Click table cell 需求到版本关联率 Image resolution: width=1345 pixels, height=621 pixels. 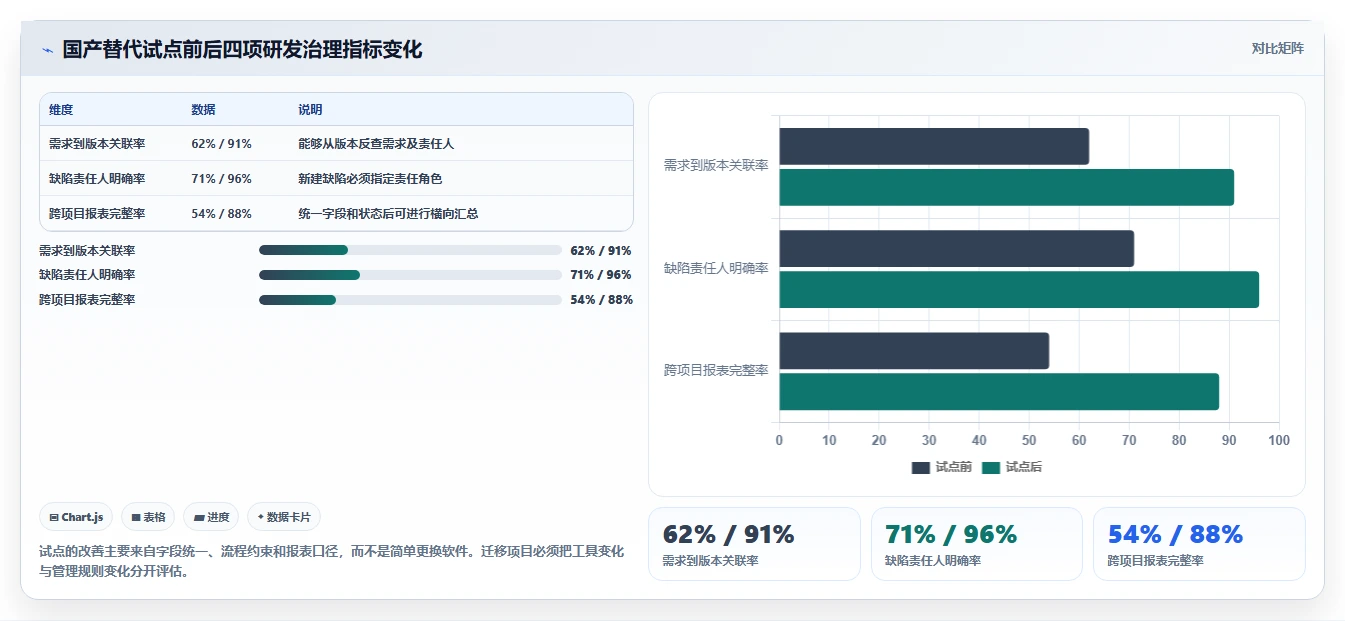97,144
